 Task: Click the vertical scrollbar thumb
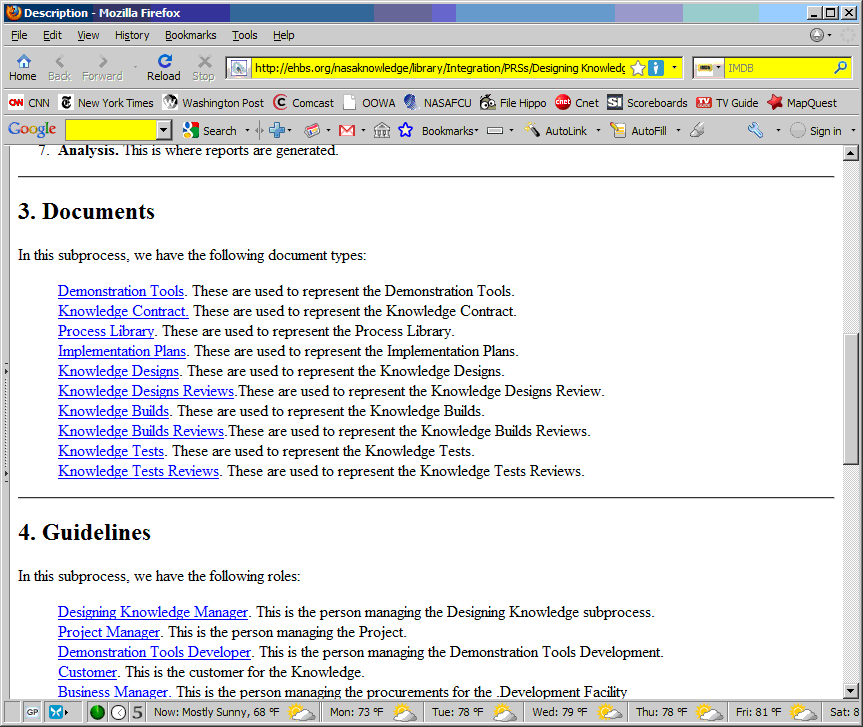pos(850,398)
